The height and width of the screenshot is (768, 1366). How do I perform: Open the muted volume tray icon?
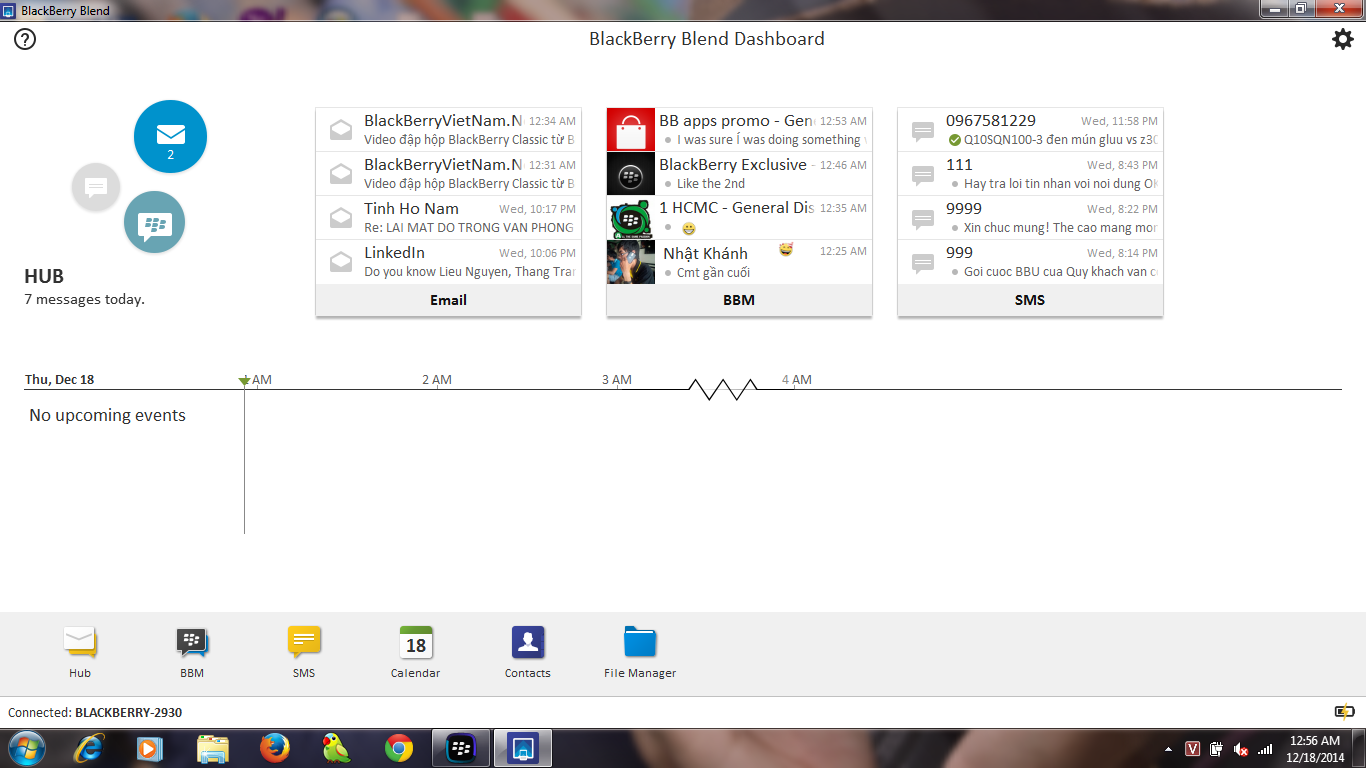[1241, 749]
